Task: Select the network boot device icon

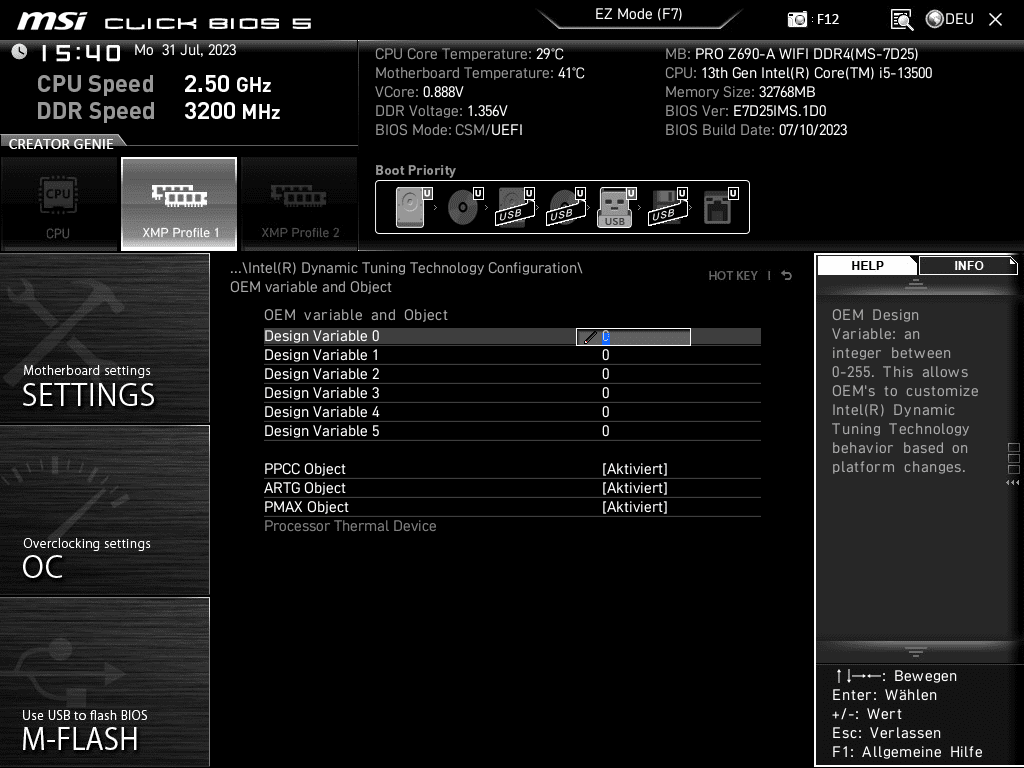Action: pyautogui.click(x=720, y=207)
